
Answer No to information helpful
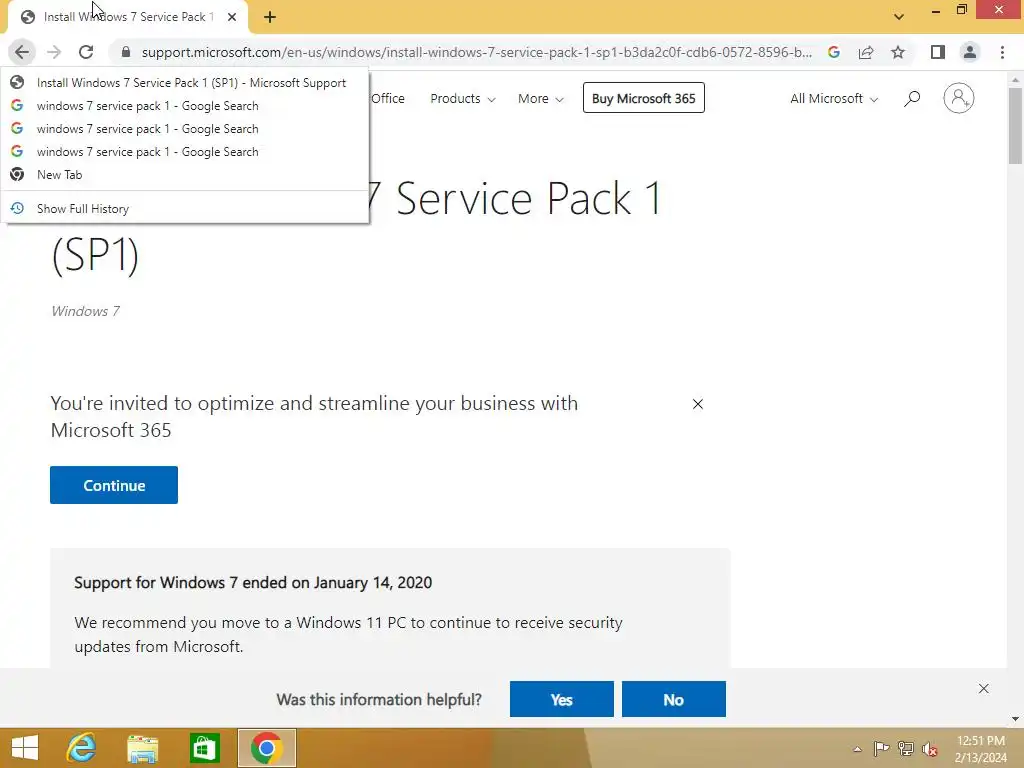(673, 699)
